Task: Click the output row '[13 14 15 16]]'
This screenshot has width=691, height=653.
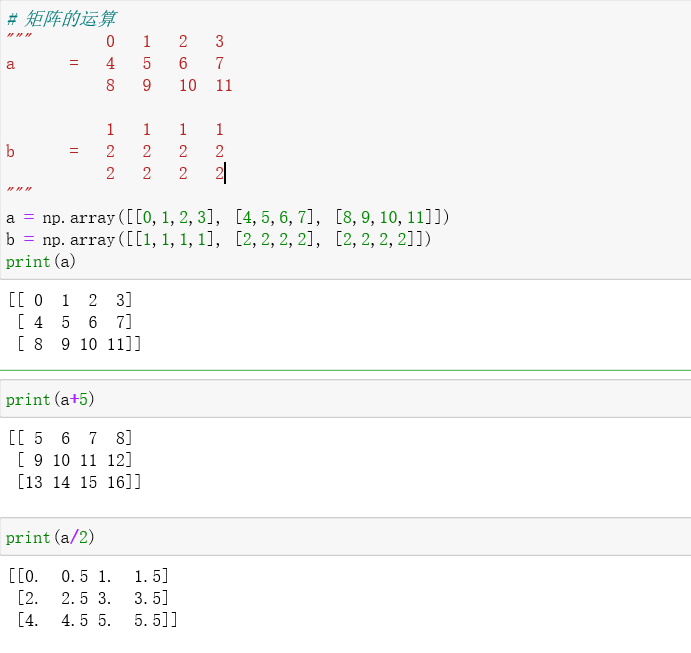Action: click(79, 482)
